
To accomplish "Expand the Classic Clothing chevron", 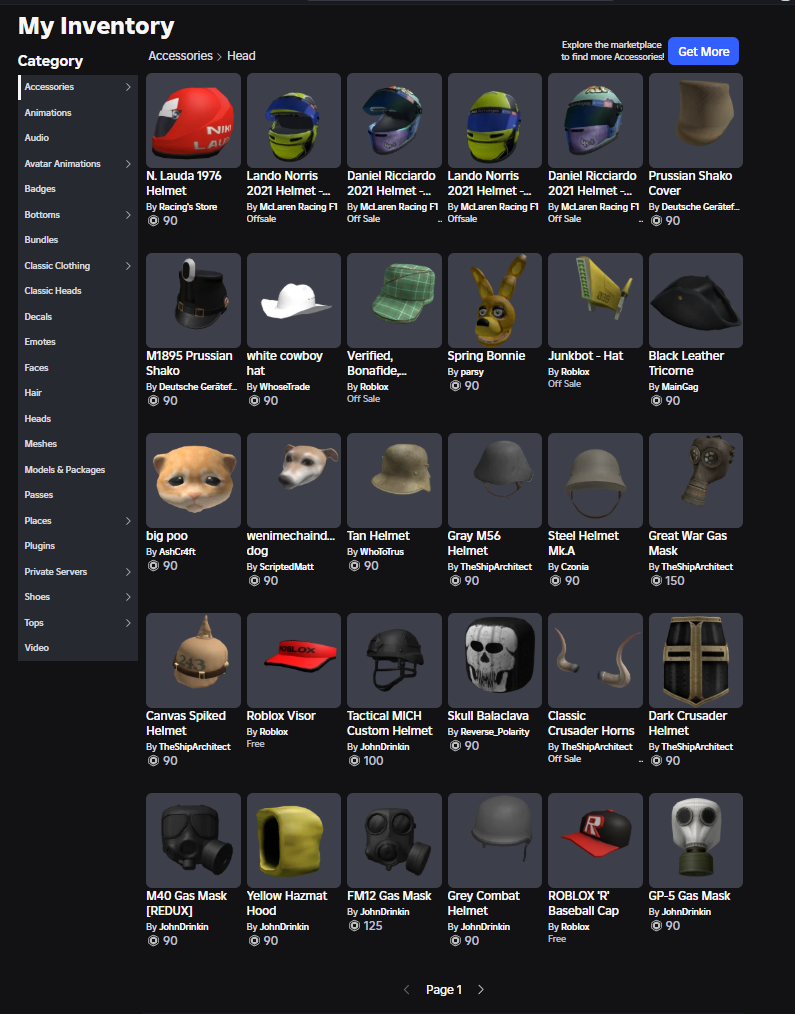I will click(128, 266).
